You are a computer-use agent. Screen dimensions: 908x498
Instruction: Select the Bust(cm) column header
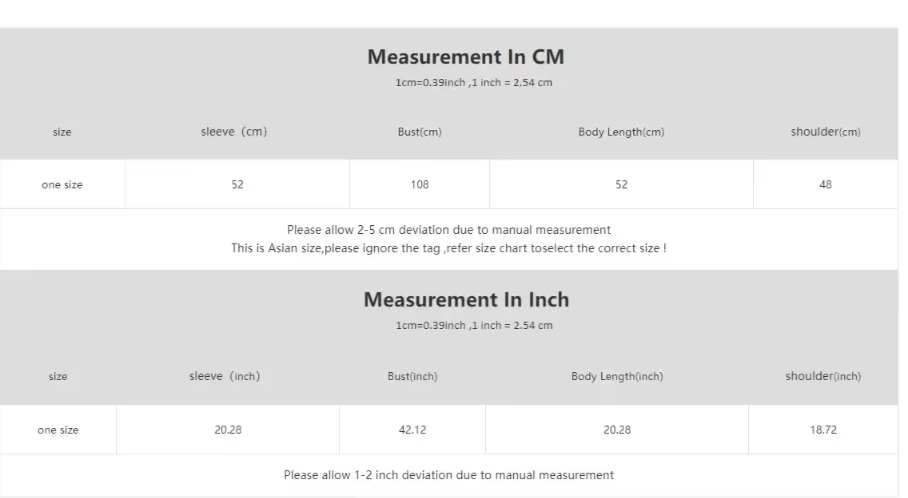pyautogui.click(x=419, y=132)
